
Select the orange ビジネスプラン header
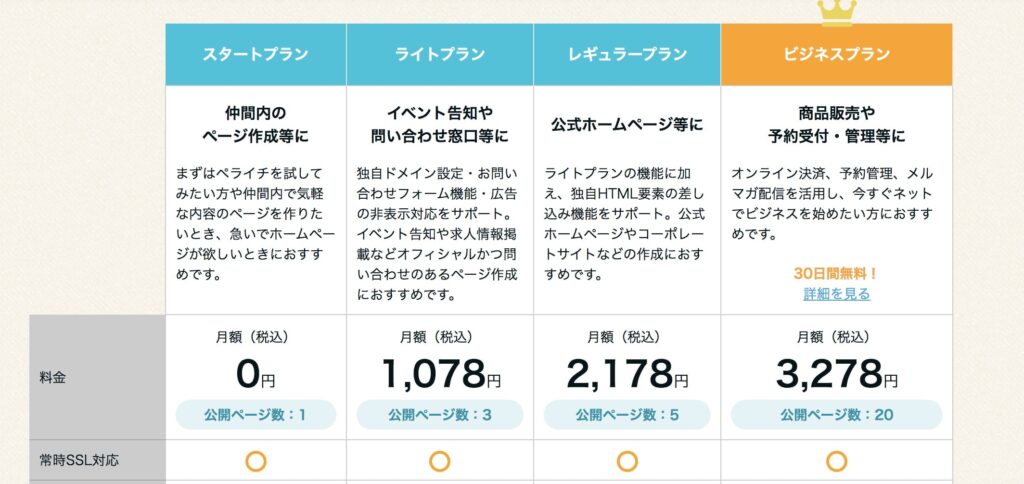837,54
